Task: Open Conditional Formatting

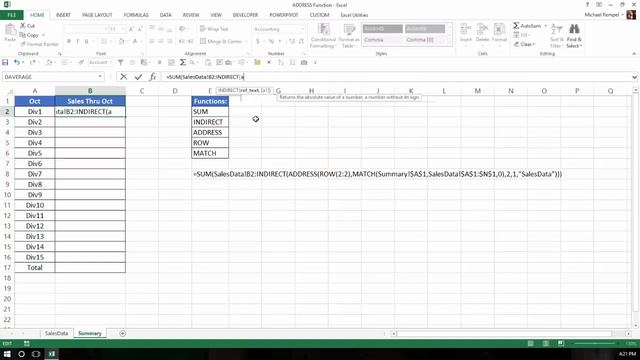Action: pyautogui.click(x=323, y=36)
